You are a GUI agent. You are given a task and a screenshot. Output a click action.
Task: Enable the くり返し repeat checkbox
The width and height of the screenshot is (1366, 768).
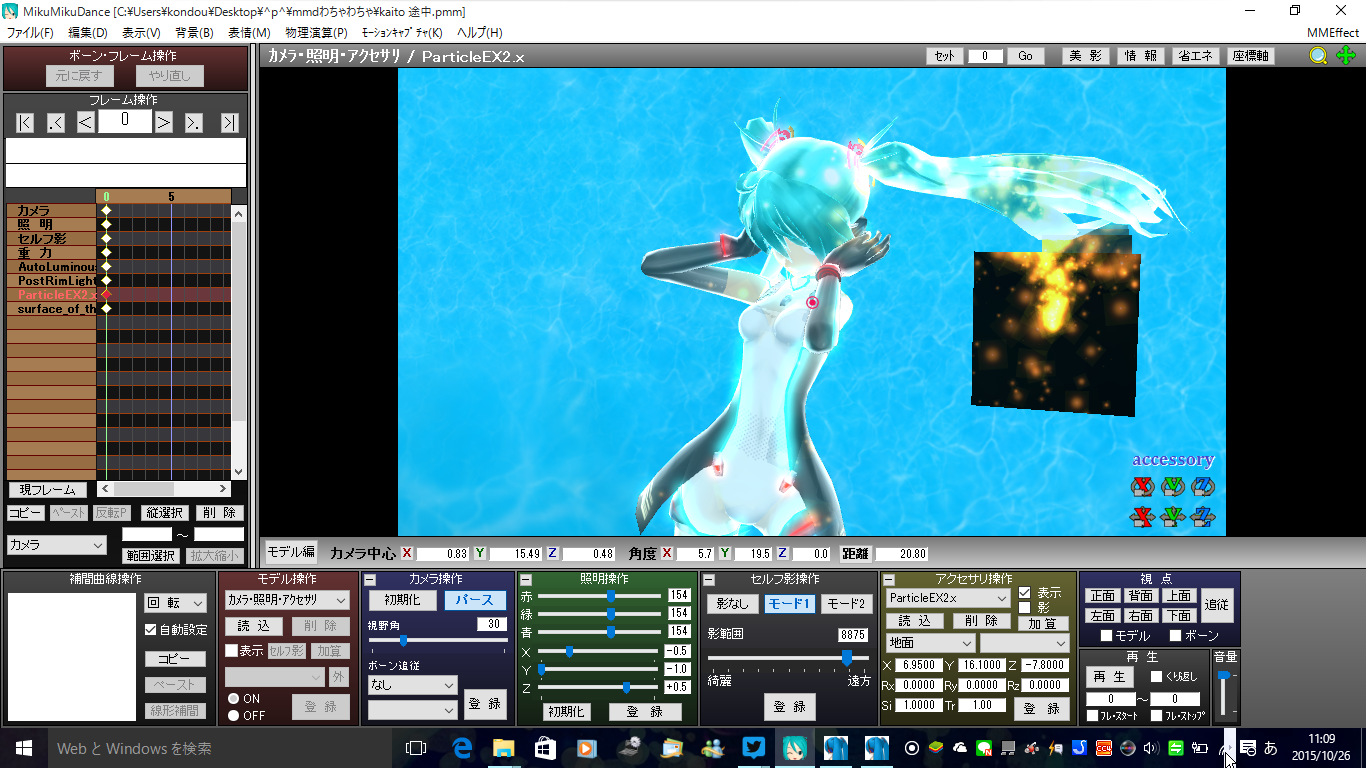tap(1157, 677)
